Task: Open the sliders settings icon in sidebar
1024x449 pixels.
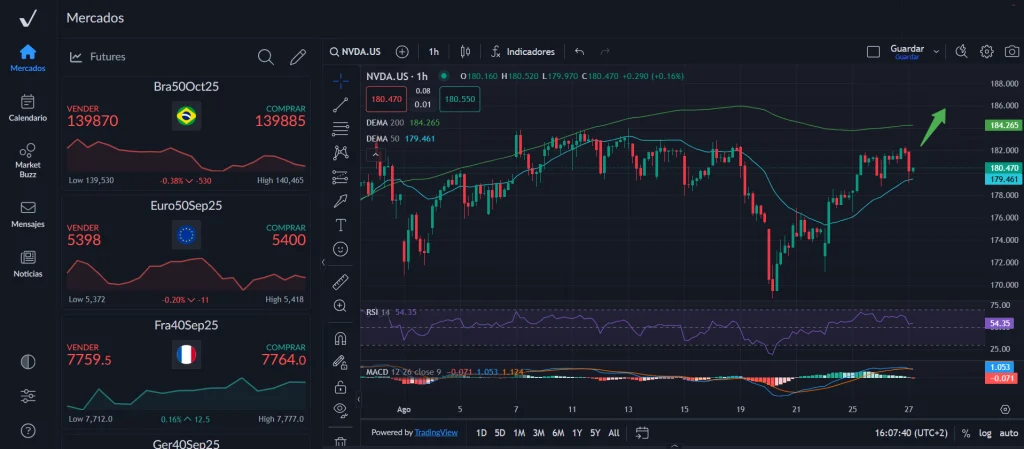Action: pos(28,396)
